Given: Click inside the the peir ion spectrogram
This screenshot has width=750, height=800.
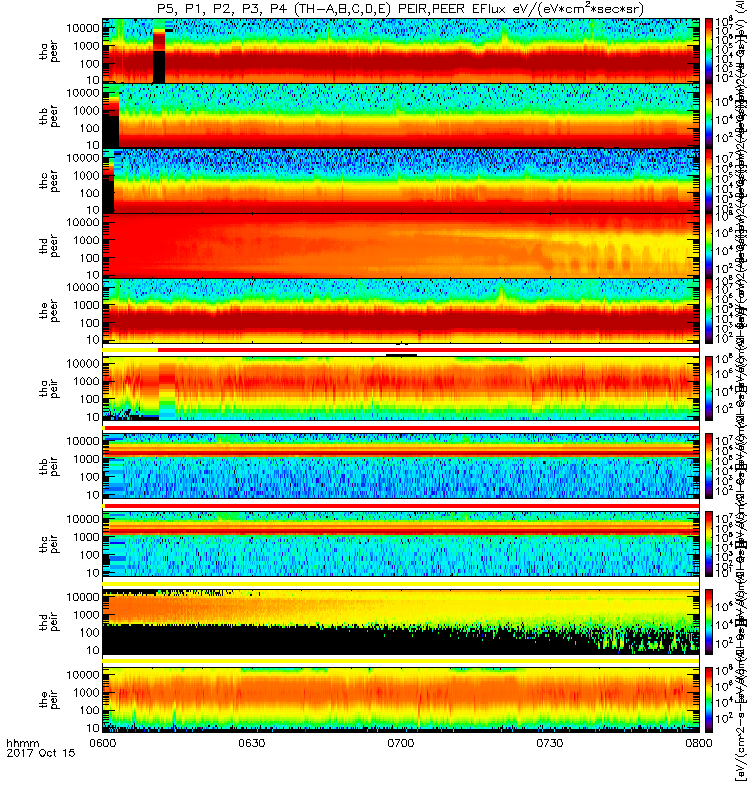Looking at the screenshot, I should [401, 699].
